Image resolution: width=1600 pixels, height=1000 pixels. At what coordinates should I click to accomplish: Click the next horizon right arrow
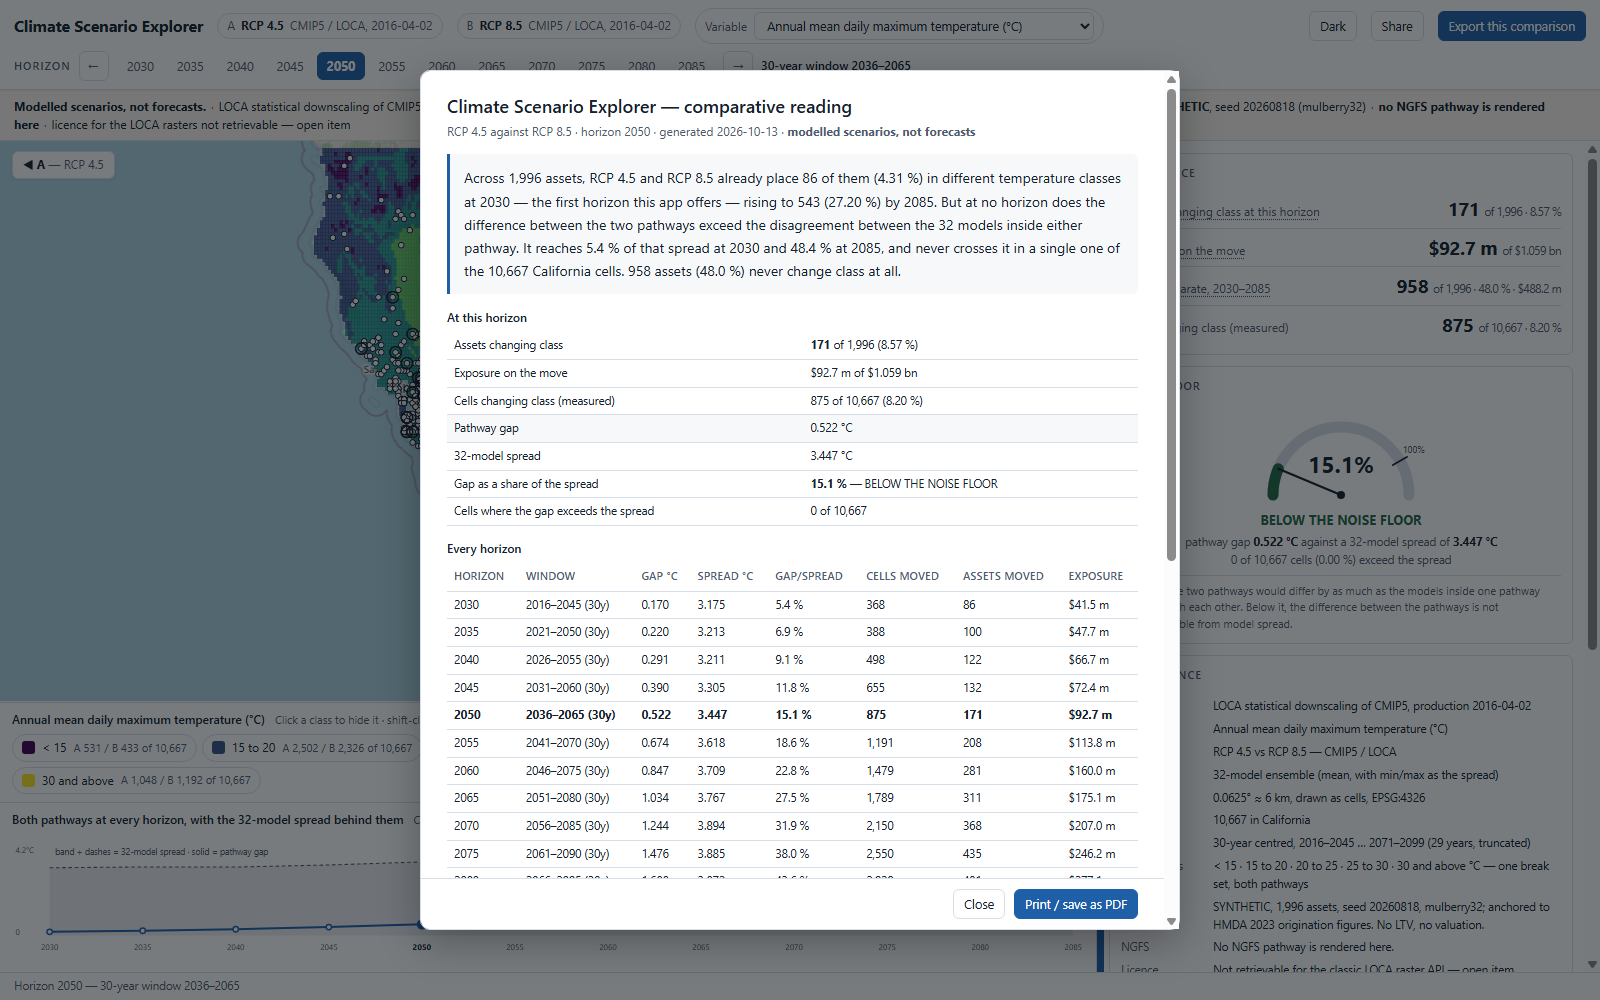click(737, 66)
